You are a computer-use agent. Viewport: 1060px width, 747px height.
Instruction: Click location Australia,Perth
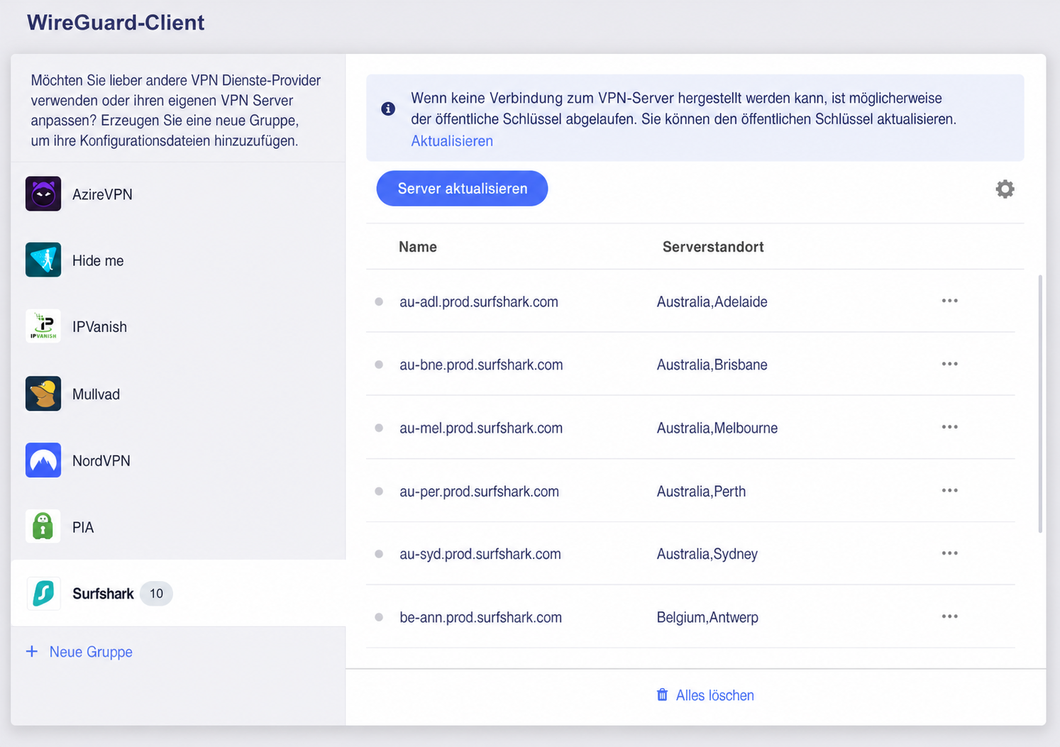(701, 491)
